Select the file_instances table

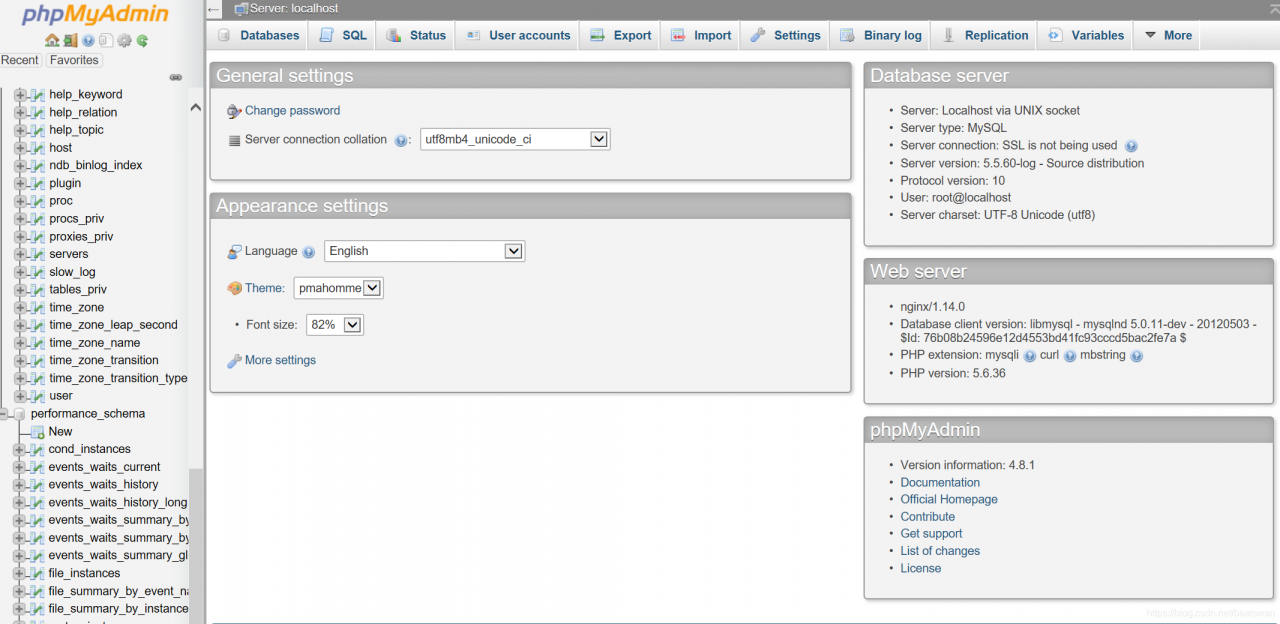click(84, 574)
